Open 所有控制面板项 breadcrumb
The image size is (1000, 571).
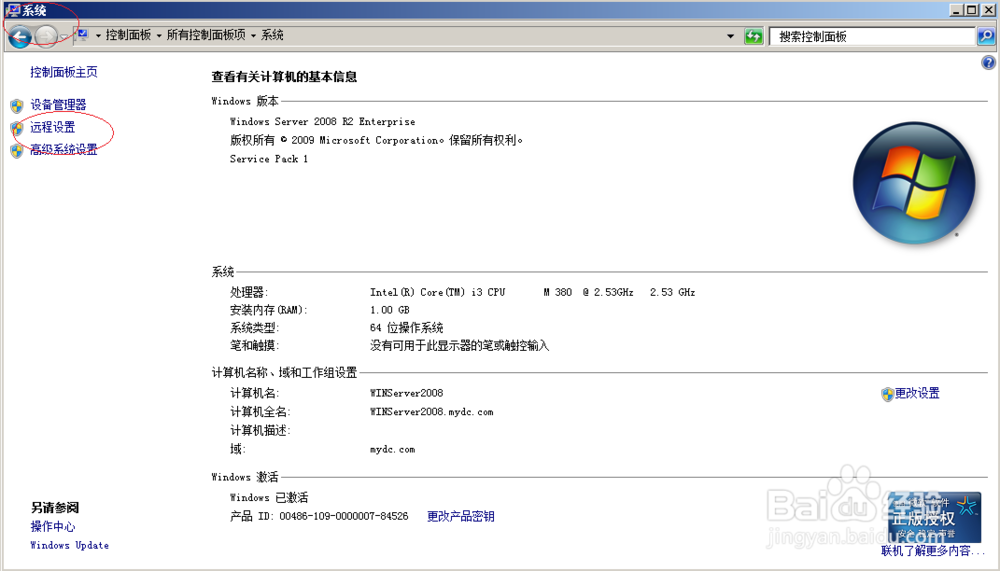pos(206,35)
